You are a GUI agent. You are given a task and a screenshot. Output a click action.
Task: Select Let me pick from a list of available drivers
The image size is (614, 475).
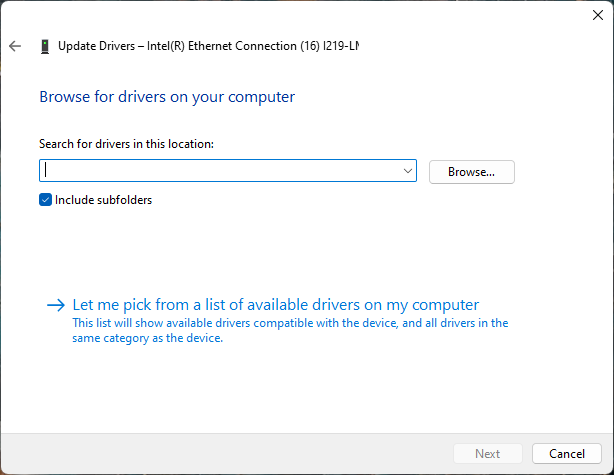(x=276, y=305)
